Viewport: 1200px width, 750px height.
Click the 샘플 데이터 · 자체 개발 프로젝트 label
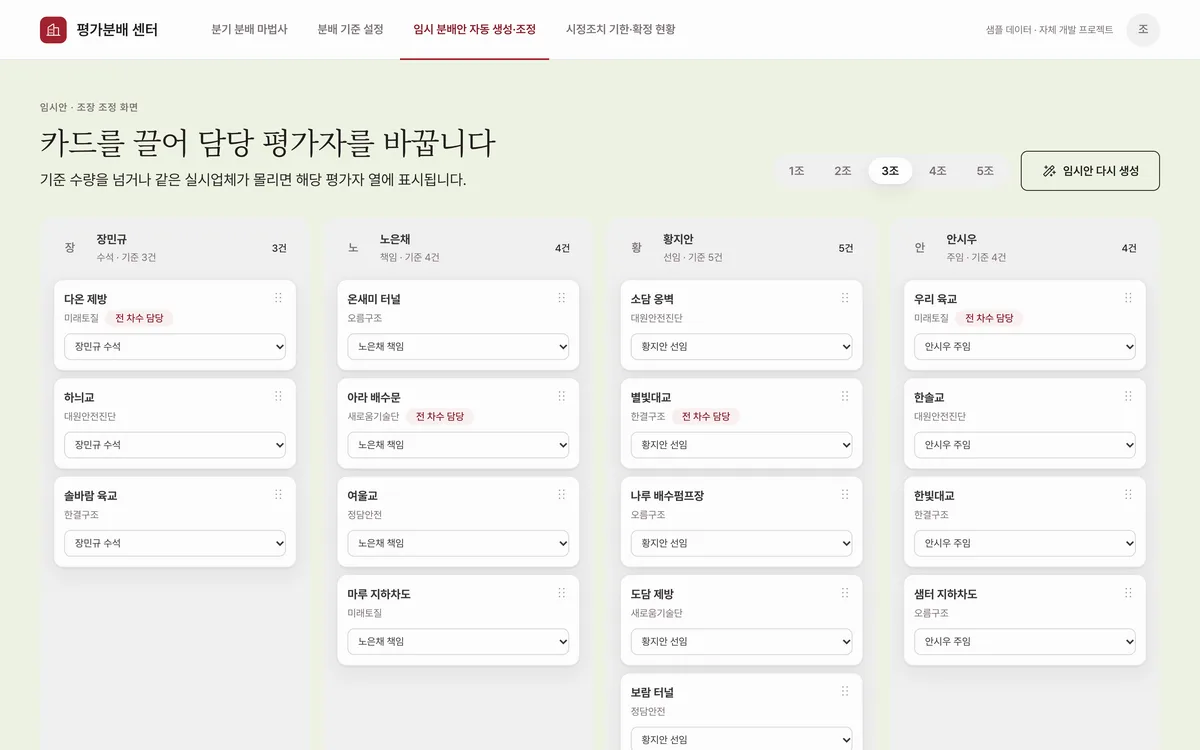1049,30
